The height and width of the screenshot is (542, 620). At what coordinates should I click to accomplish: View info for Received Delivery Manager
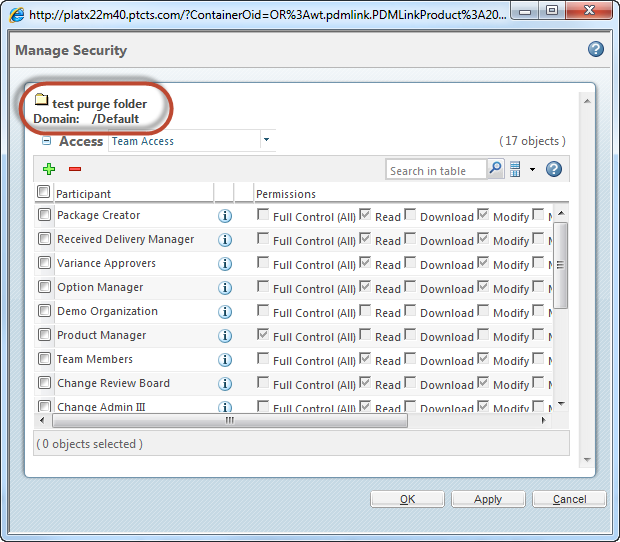click(x=225, y=240)
